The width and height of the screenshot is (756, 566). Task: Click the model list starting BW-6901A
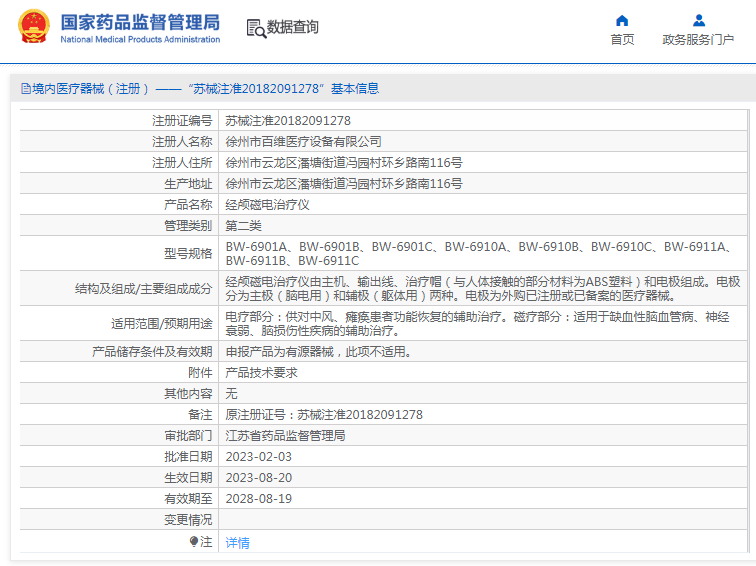tap(480, 254)
